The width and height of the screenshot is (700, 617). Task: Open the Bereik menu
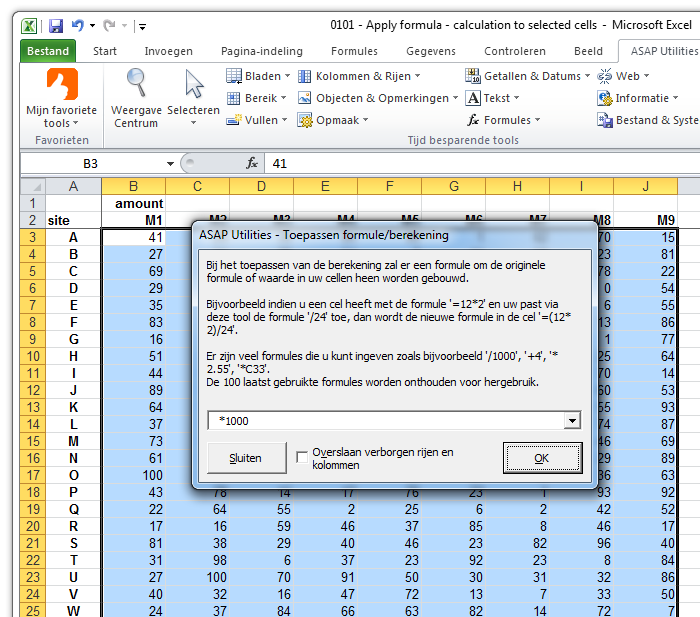tap(256, 98)
